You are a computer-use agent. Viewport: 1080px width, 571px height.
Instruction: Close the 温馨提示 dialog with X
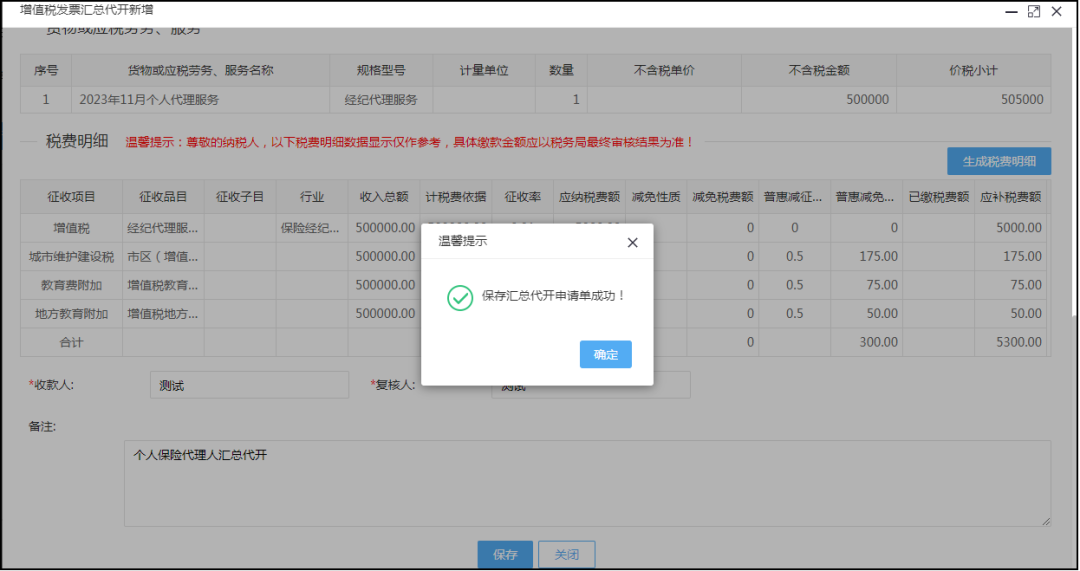632,243
